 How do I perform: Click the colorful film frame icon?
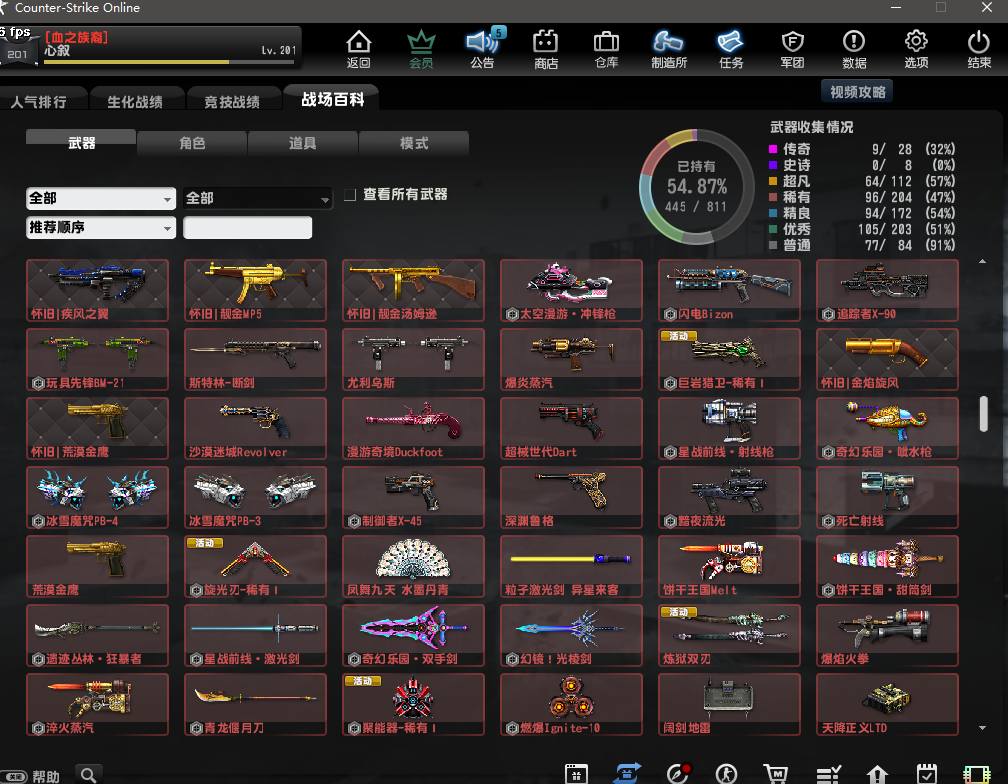tap(976, 774)
